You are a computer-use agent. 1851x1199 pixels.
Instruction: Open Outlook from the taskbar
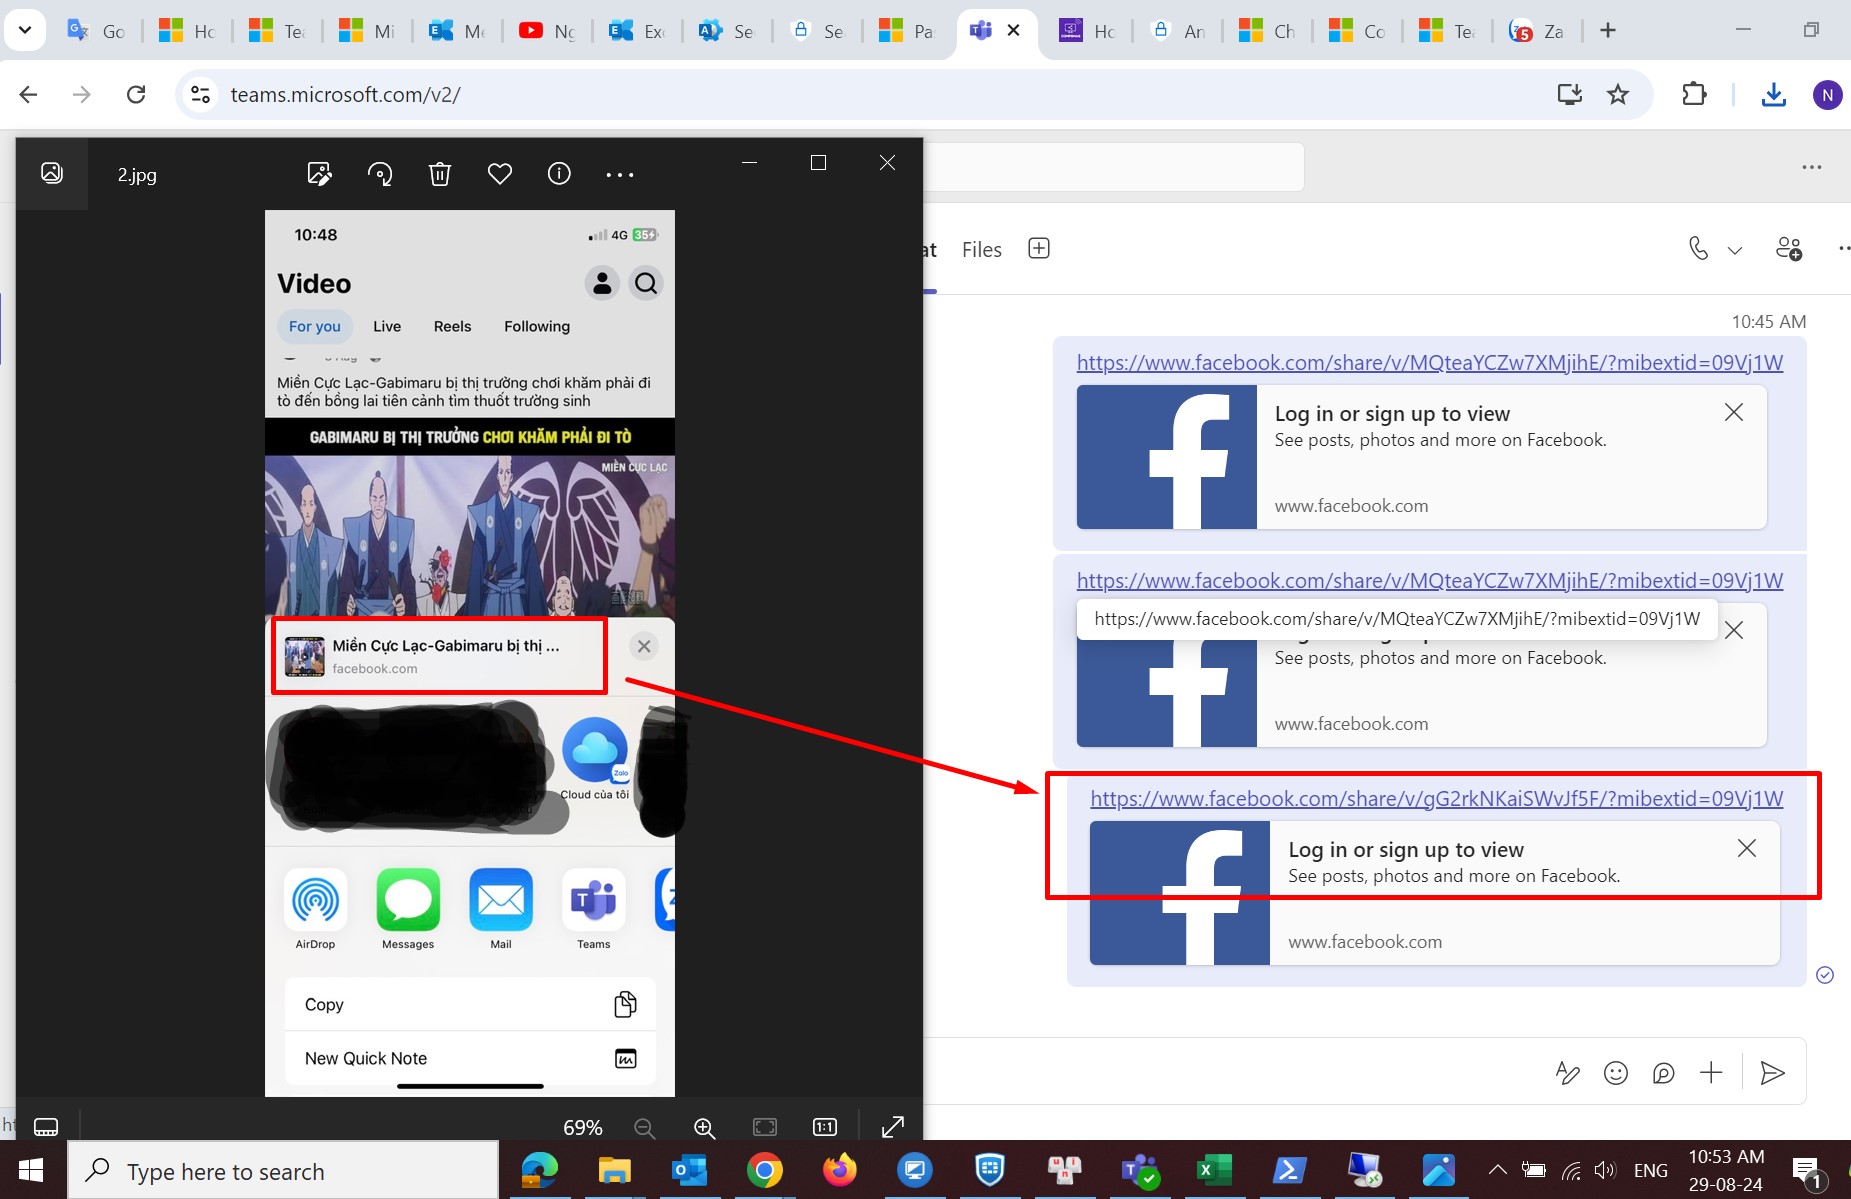coord(690,1170)
